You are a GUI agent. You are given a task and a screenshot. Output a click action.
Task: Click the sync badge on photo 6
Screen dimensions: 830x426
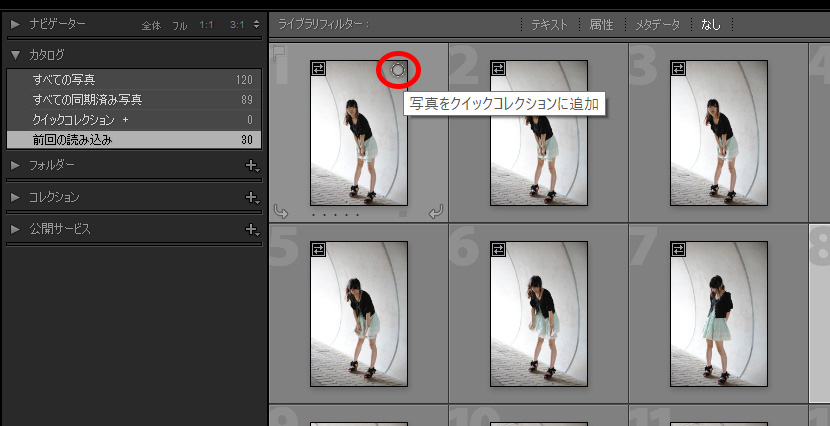499,249
